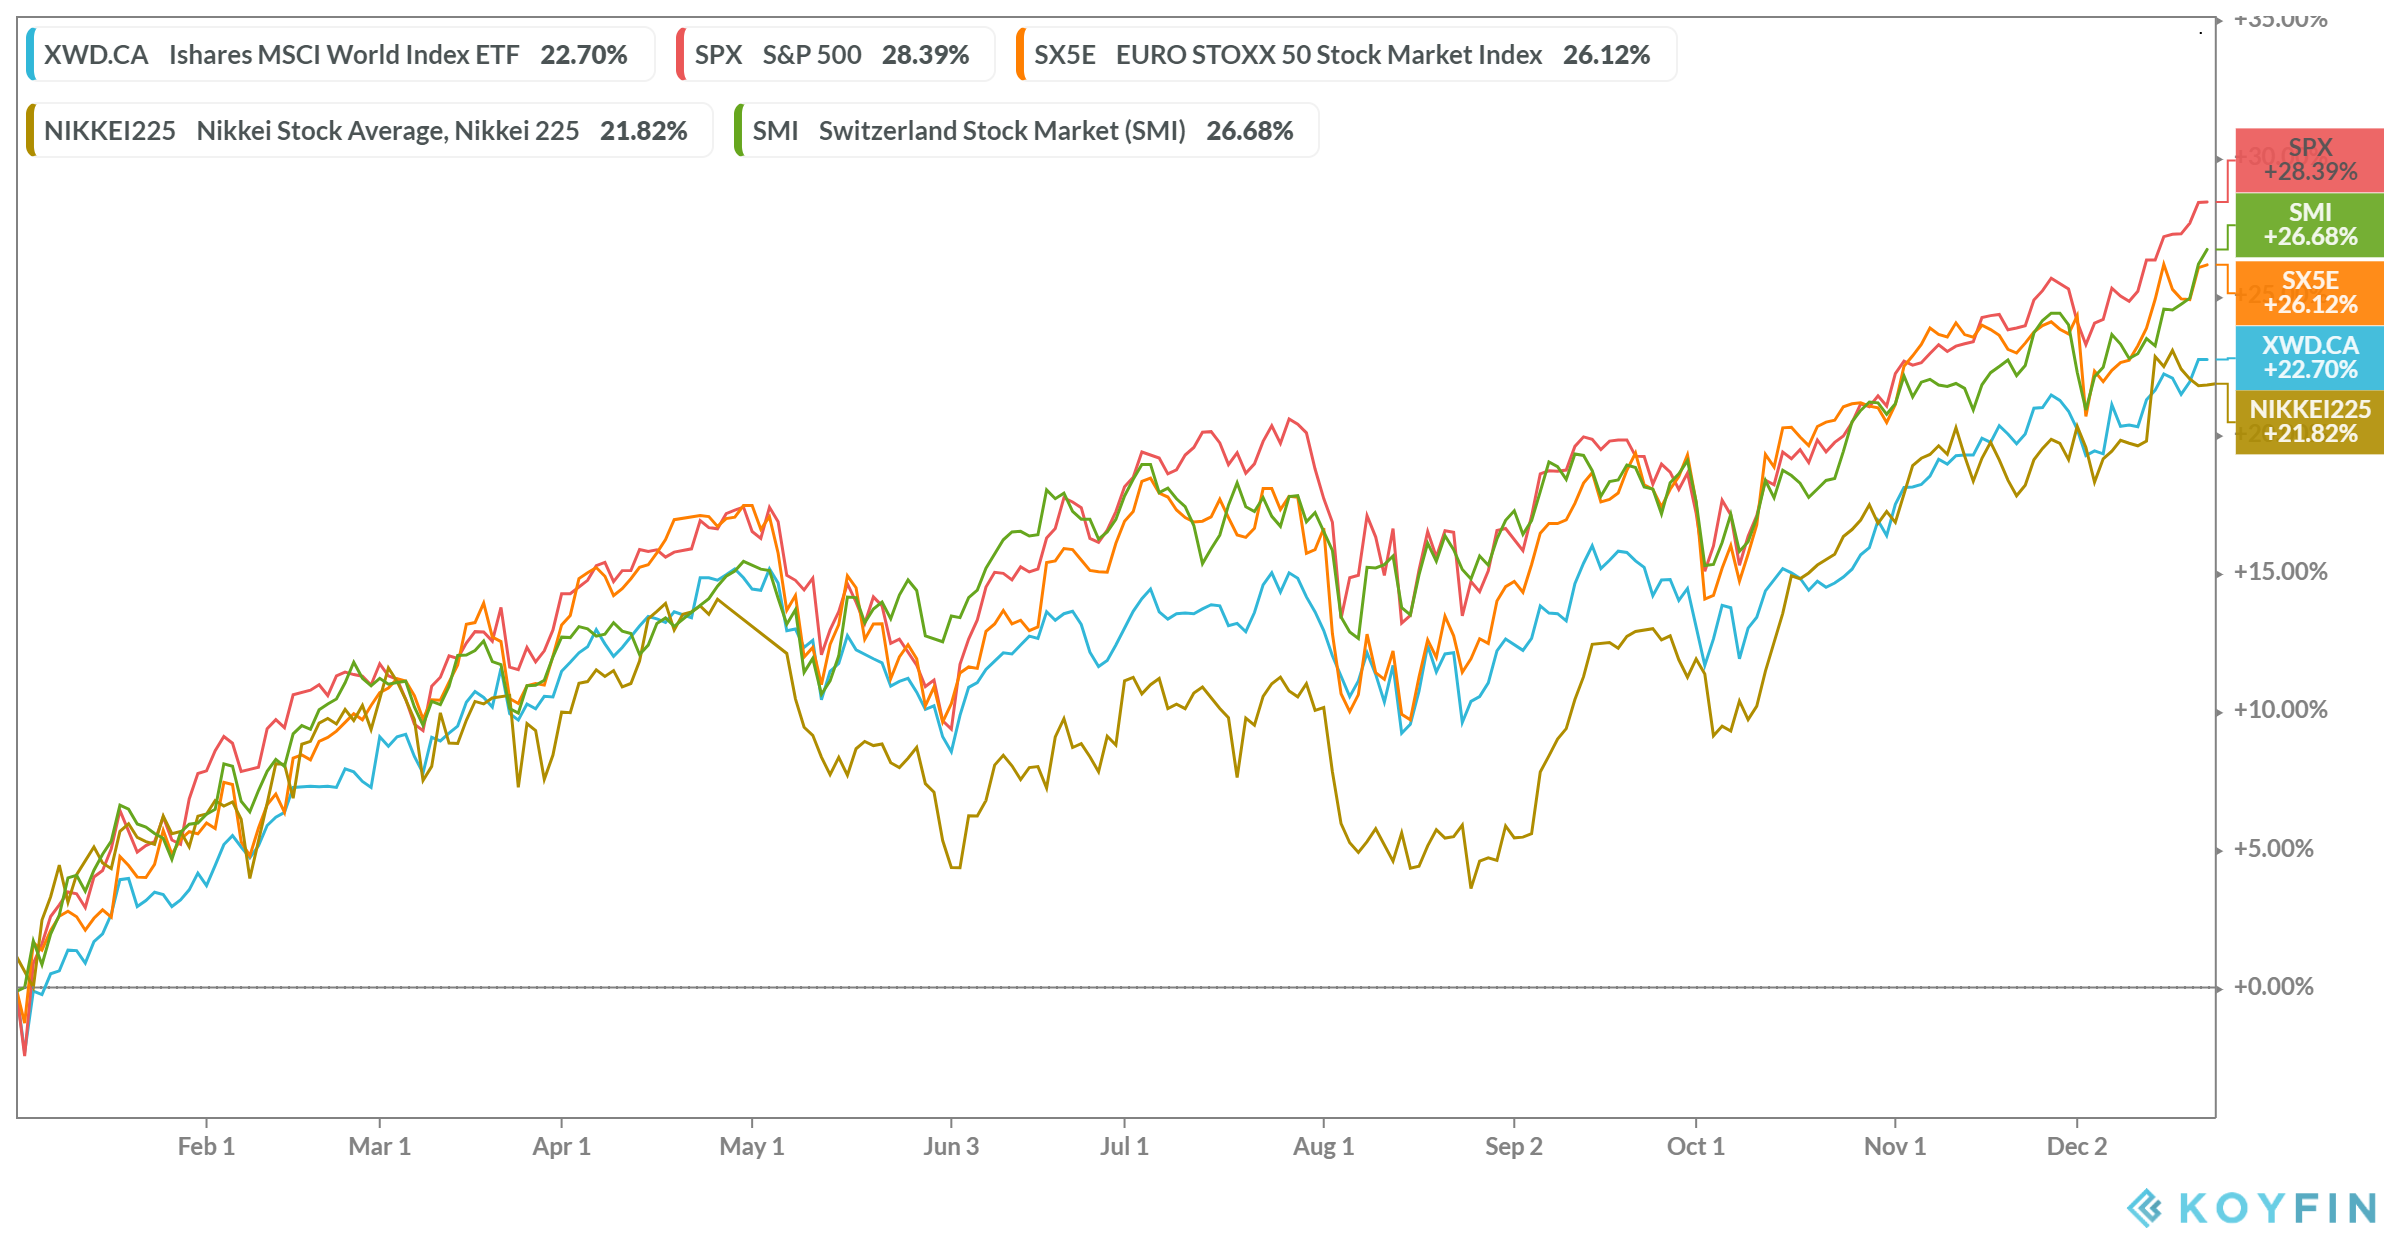Click the Koyfin logo

tap(2251, 1207)
